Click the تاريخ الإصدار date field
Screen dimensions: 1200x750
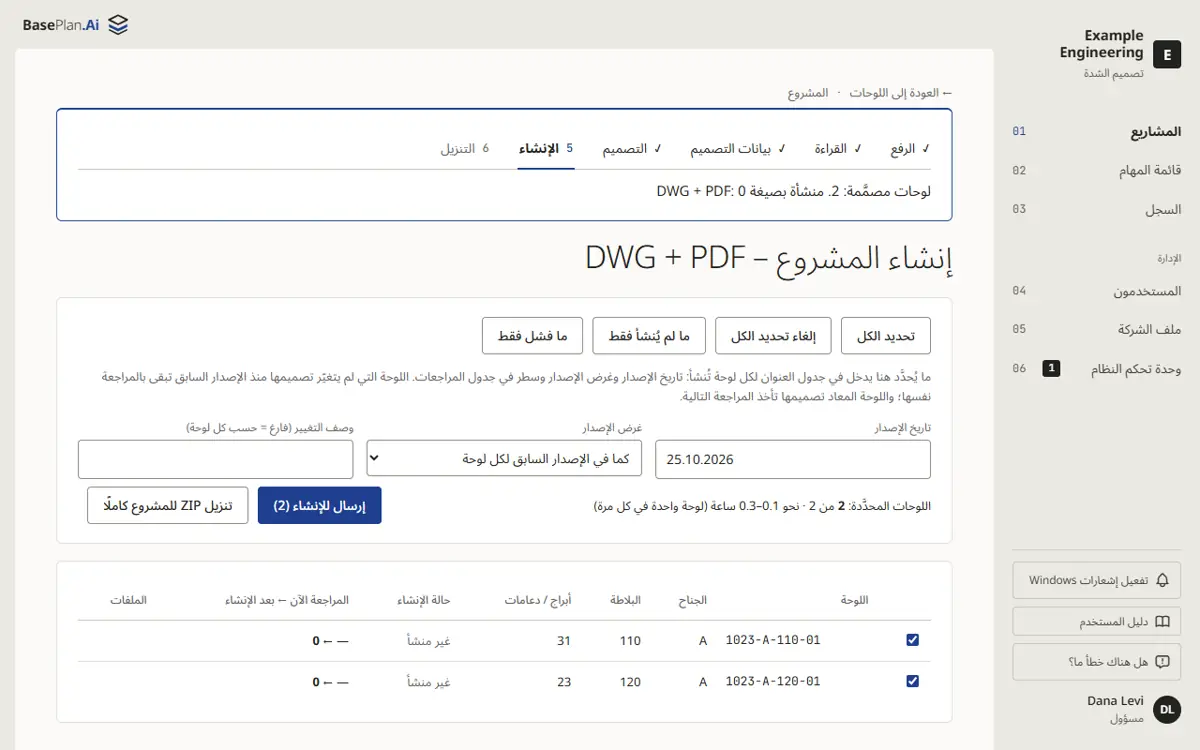pyautogui.click(x=793, y=459)
